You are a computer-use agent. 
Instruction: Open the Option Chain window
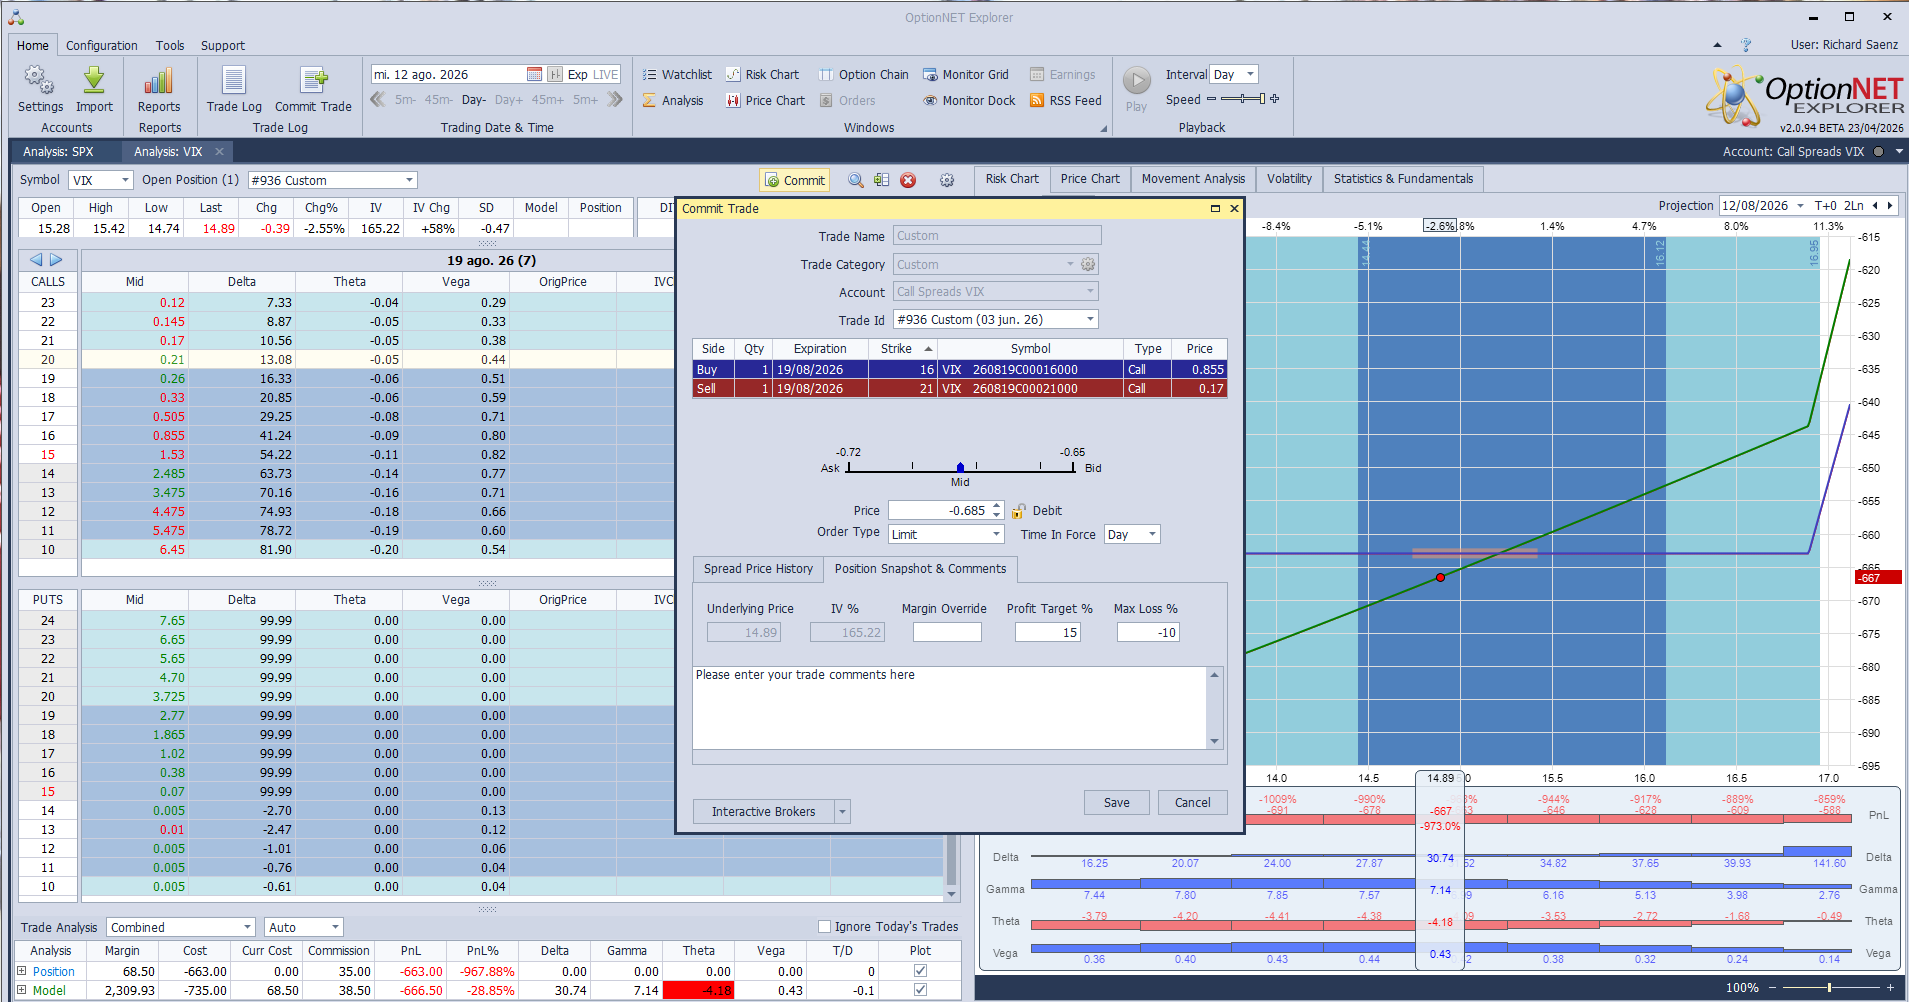pyautogui.click(x=864, y=74)
